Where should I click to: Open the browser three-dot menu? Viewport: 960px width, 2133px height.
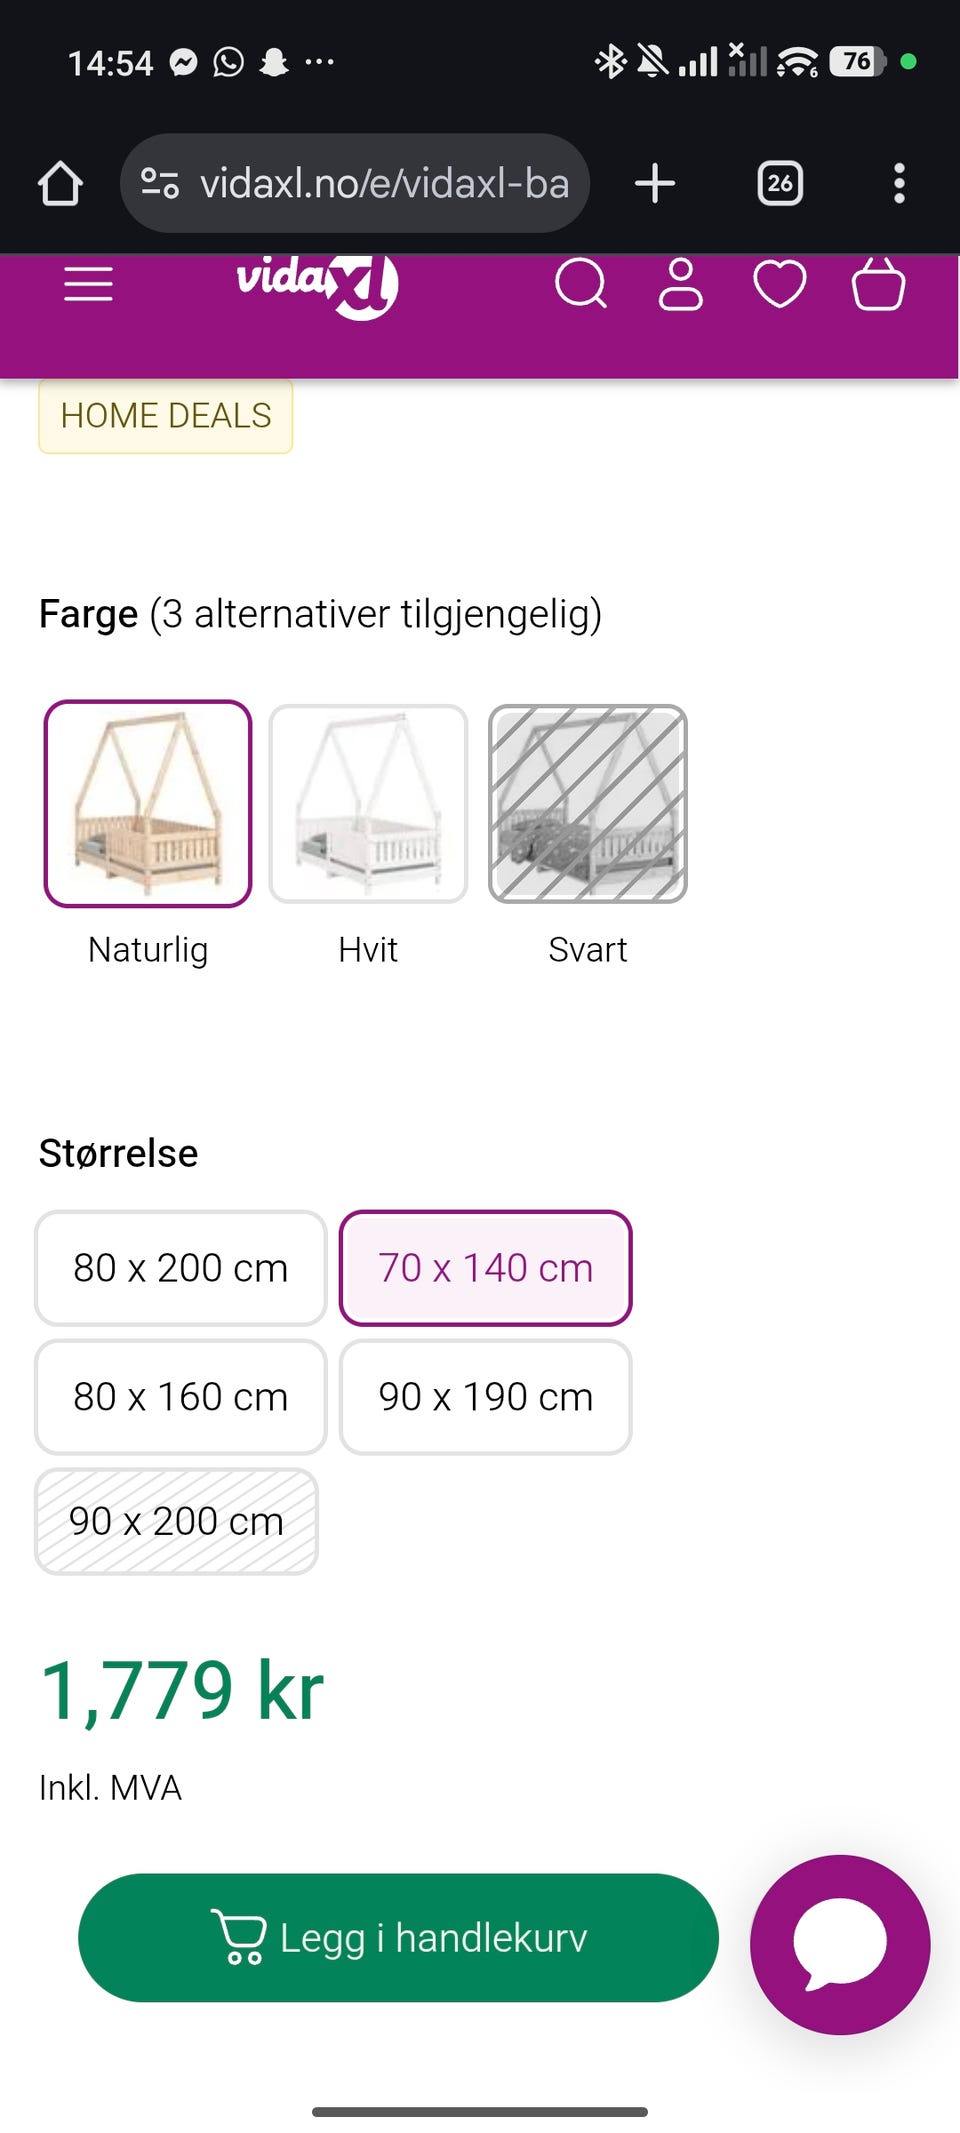[x=899, y=184]
